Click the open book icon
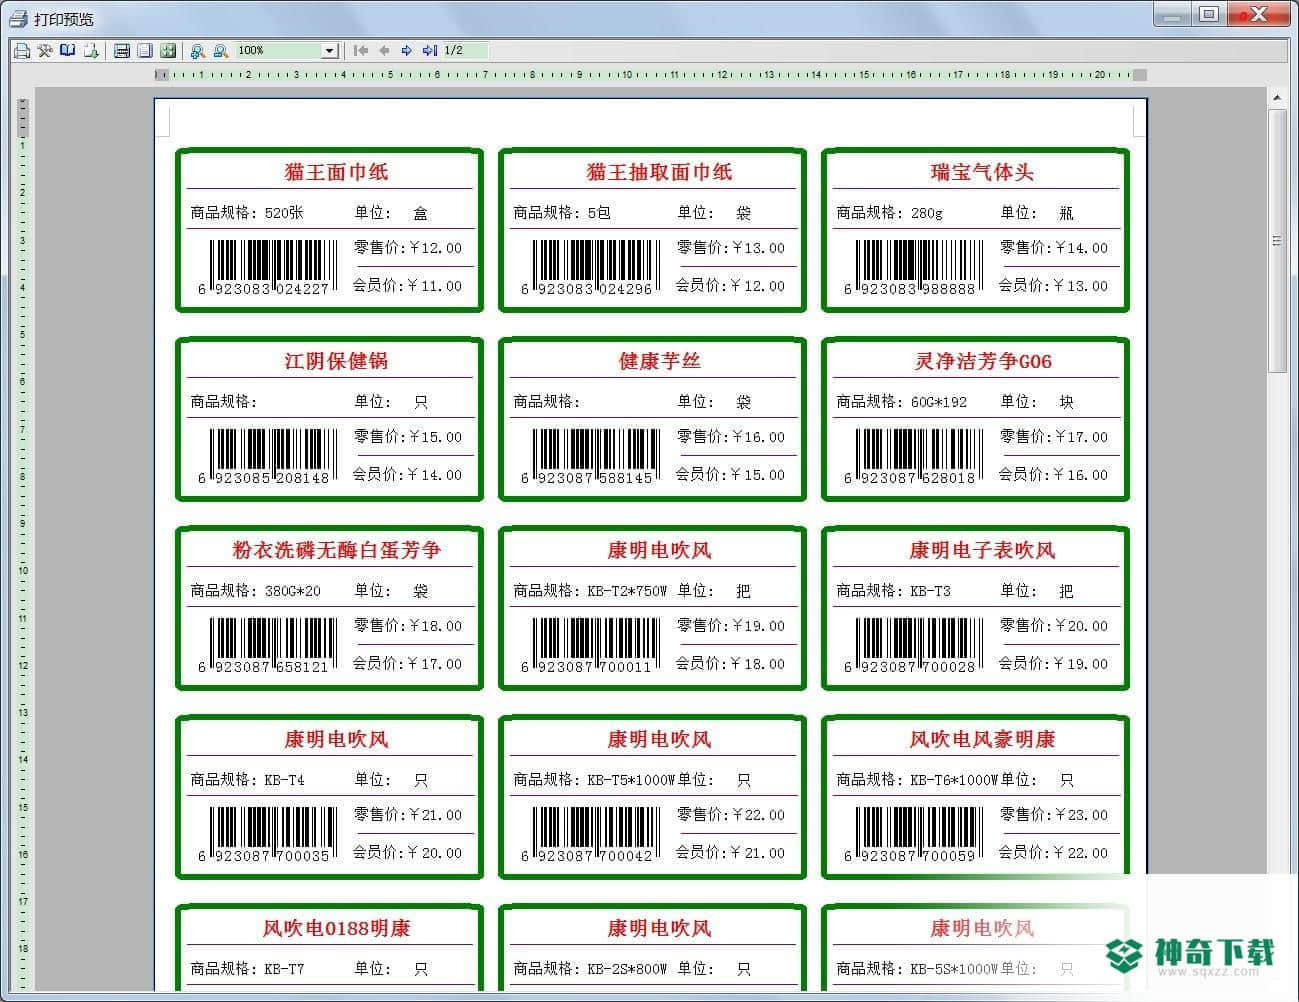Image resolution: width=1299 pixels, height=1002 pixels. (67, 50)
